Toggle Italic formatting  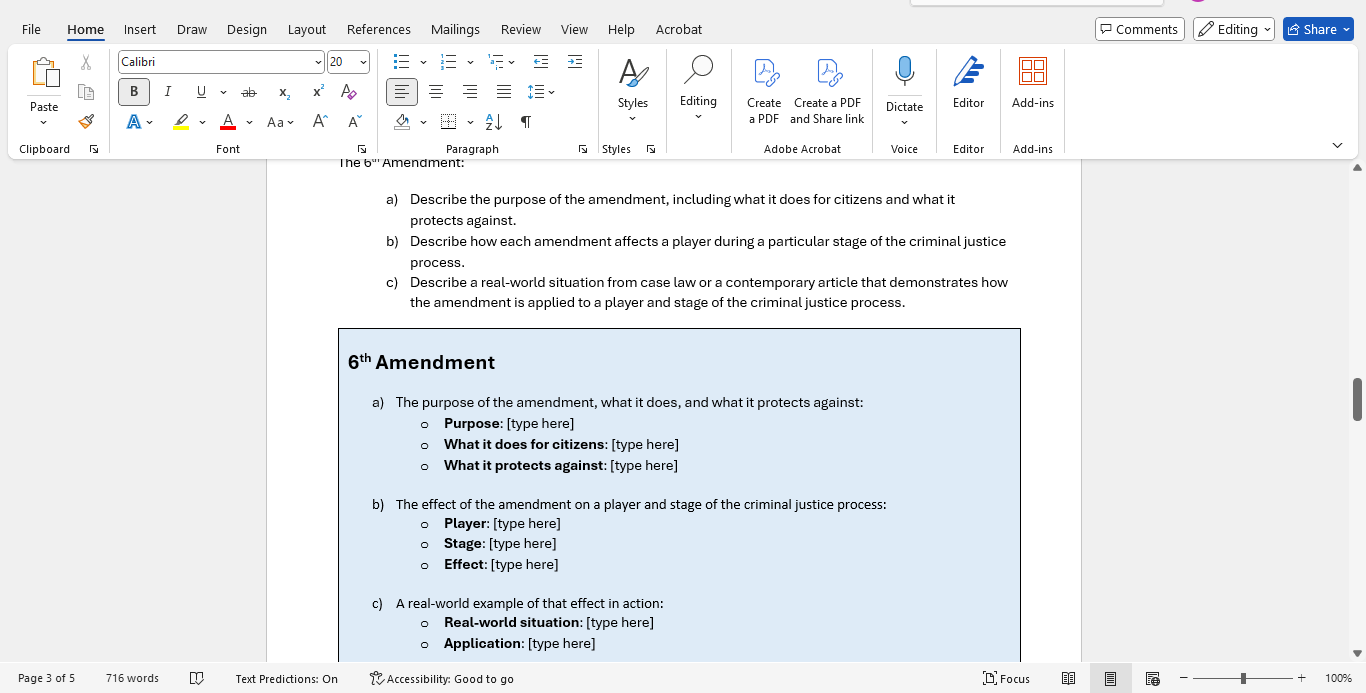coord(167,92)
